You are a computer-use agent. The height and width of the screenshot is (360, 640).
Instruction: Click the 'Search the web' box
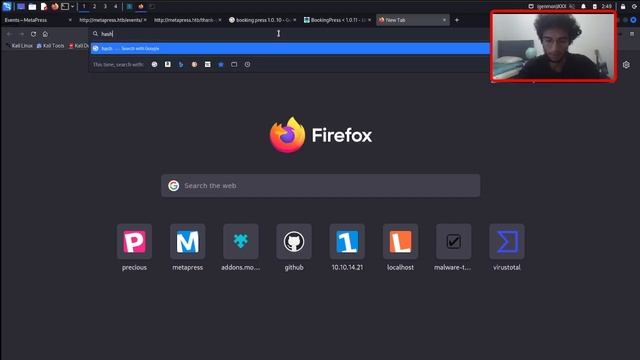pyautogui.click(x=320, y=186)
